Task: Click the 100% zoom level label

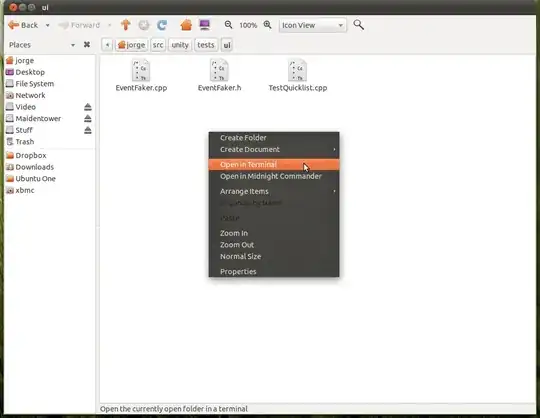Action: click(248, 25)
